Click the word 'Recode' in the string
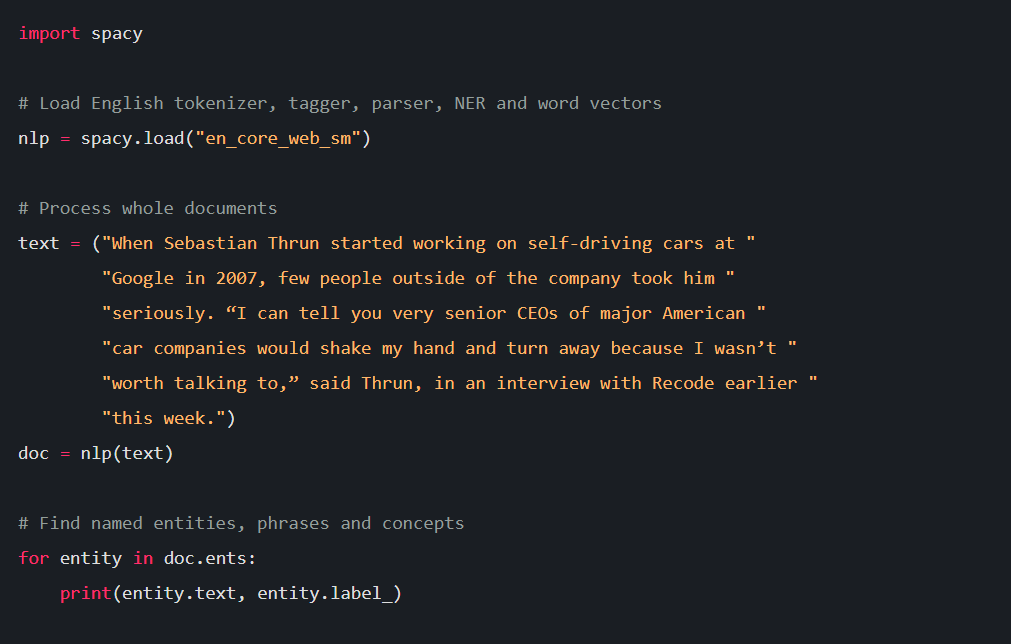This screenshot has width=1011, height=644. coord(683,384)
